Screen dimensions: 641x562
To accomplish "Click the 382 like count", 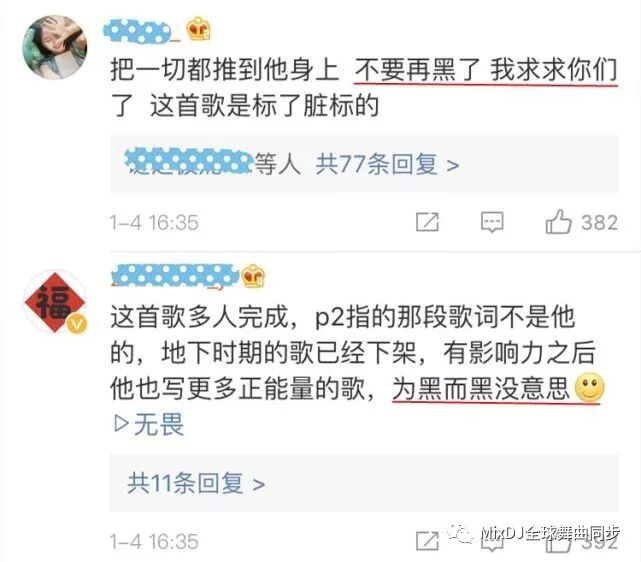I will click(599, 223).
